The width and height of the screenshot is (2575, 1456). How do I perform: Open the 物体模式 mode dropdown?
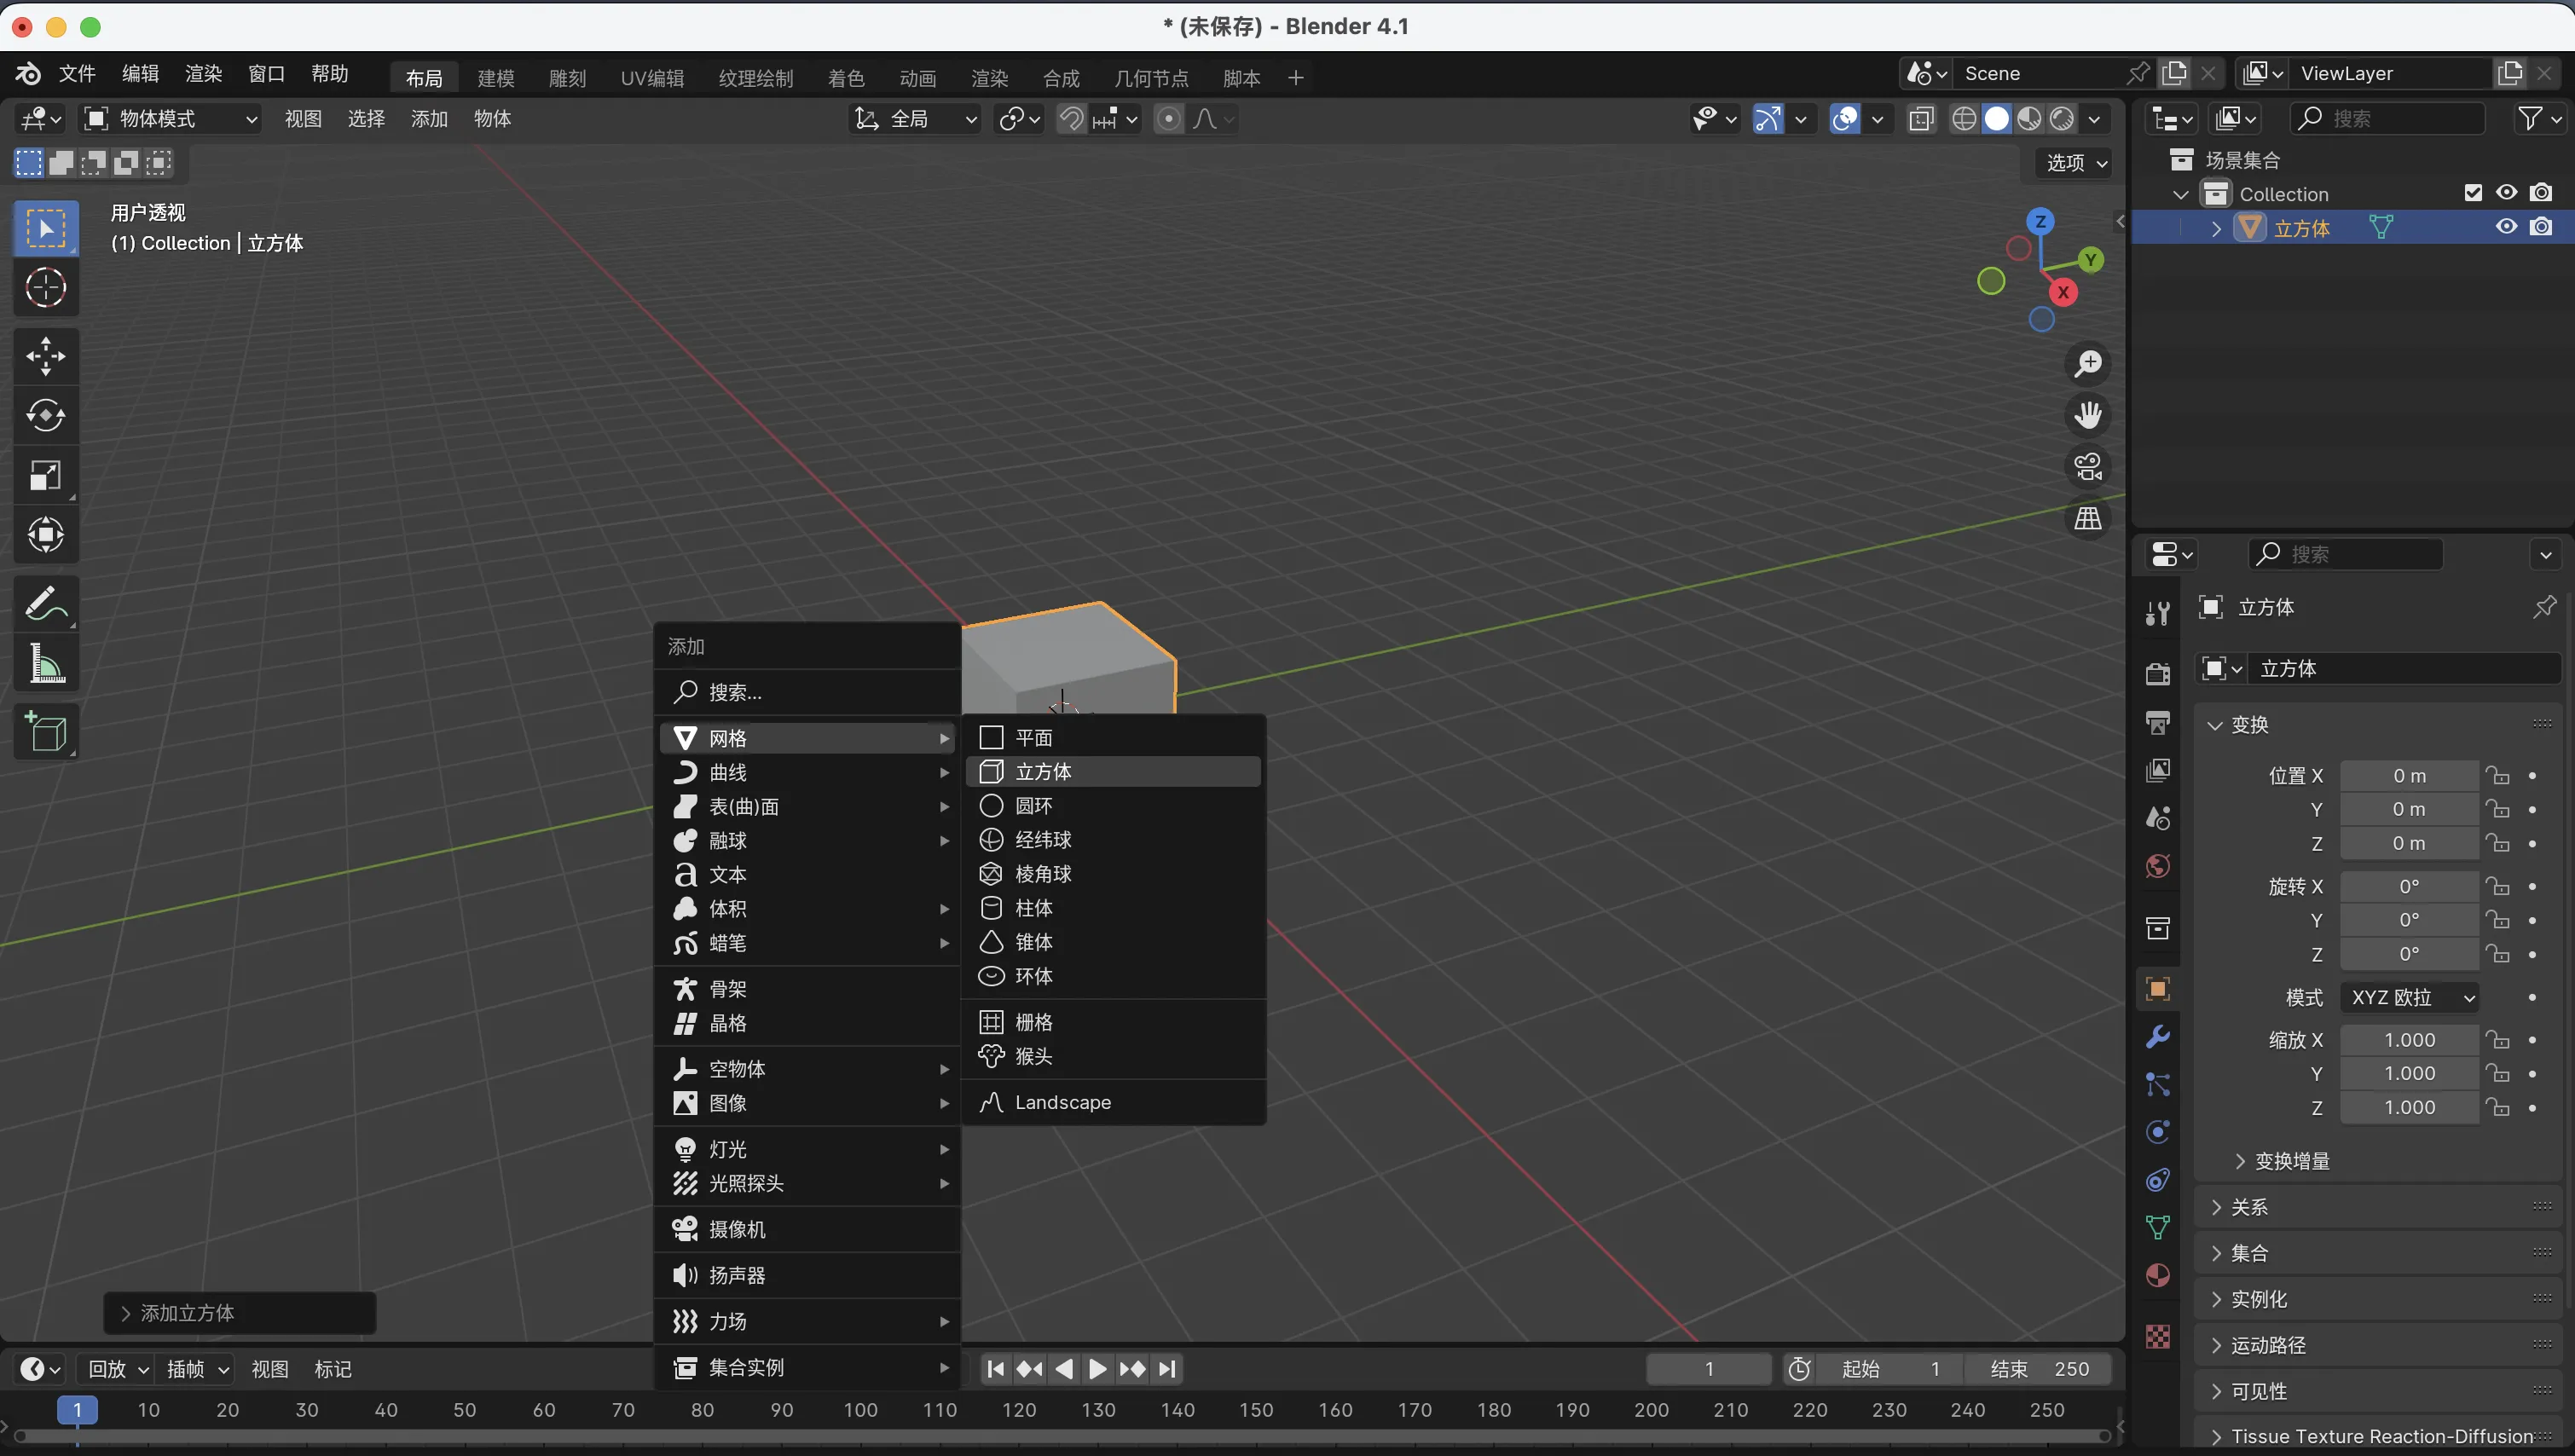coord(170,119)
